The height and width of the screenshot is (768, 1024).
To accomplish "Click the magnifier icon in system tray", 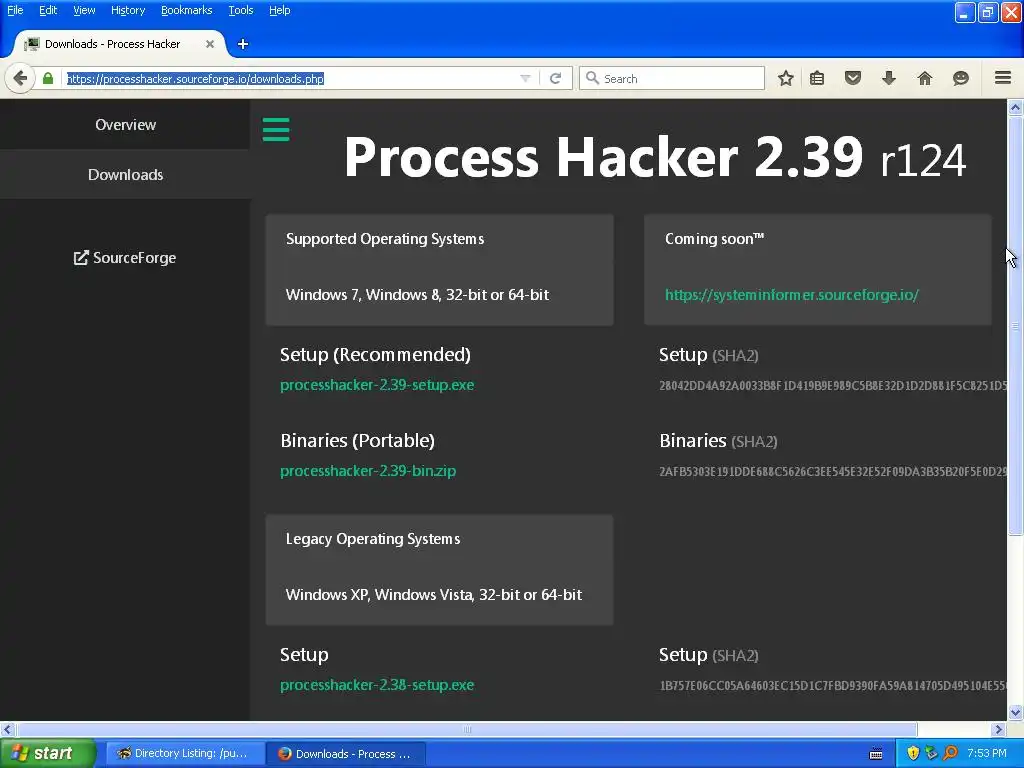I will coord(950,753).
